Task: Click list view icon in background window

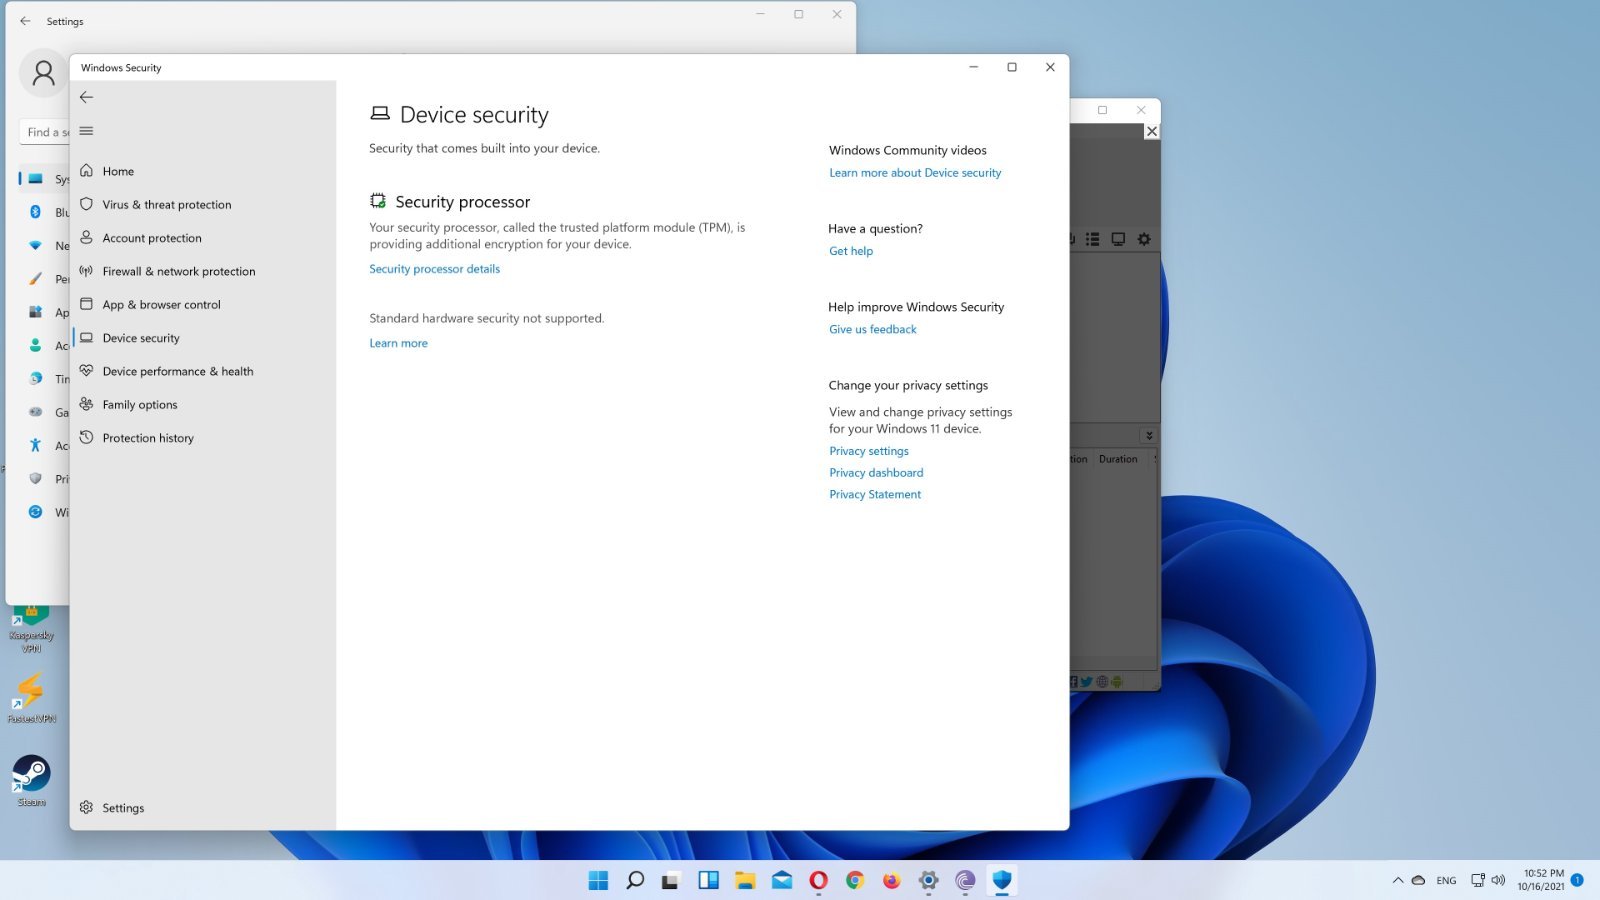Action: [1092, 239]
